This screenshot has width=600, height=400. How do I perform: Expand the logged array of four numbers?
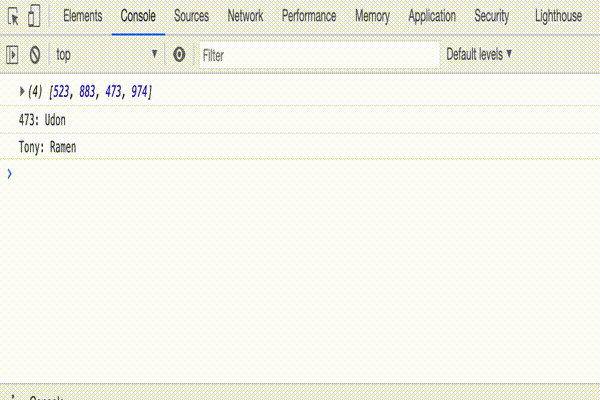click(x=22, y=91)
